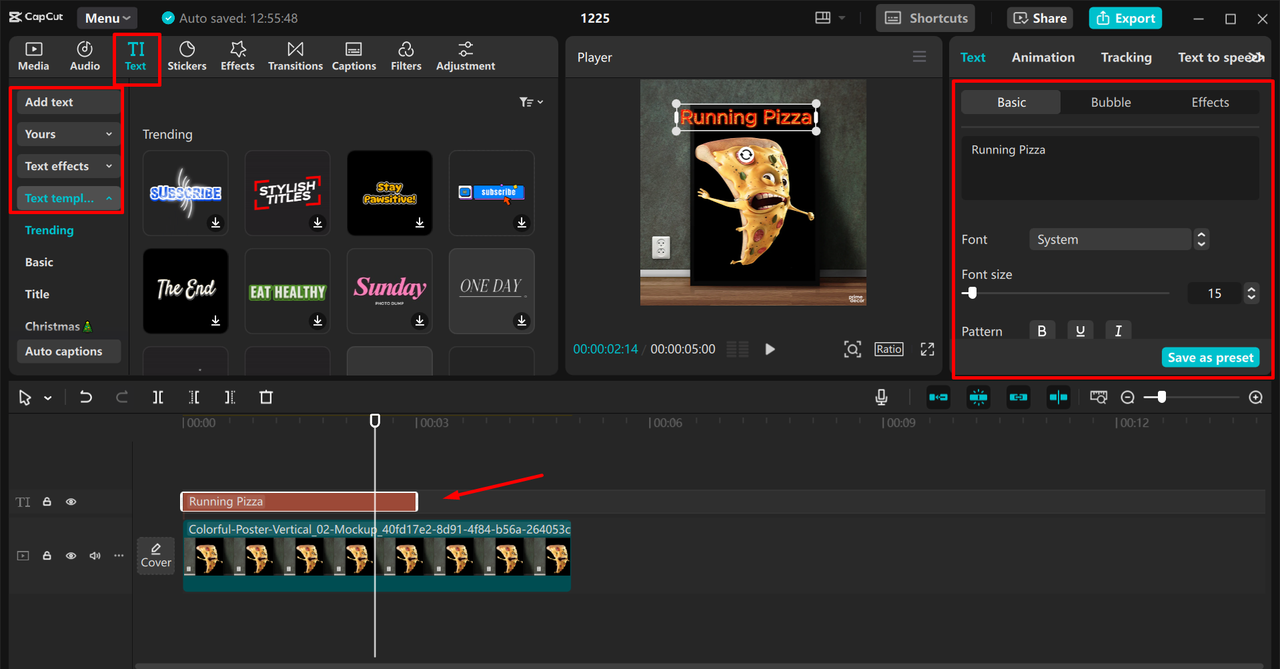
Task: Toggle the linkage option in timeline
Action: pyautogui.click(x=1018, y=397)
